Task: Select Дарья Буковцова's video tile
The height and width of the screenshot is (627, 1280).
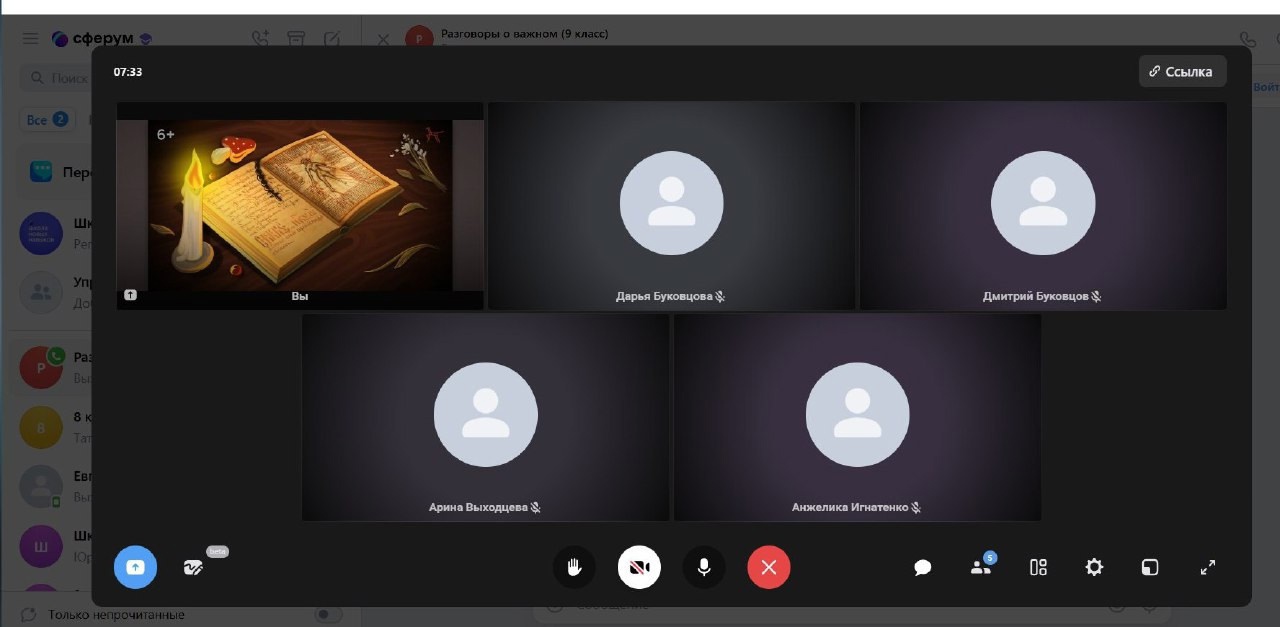Action: 671,206
